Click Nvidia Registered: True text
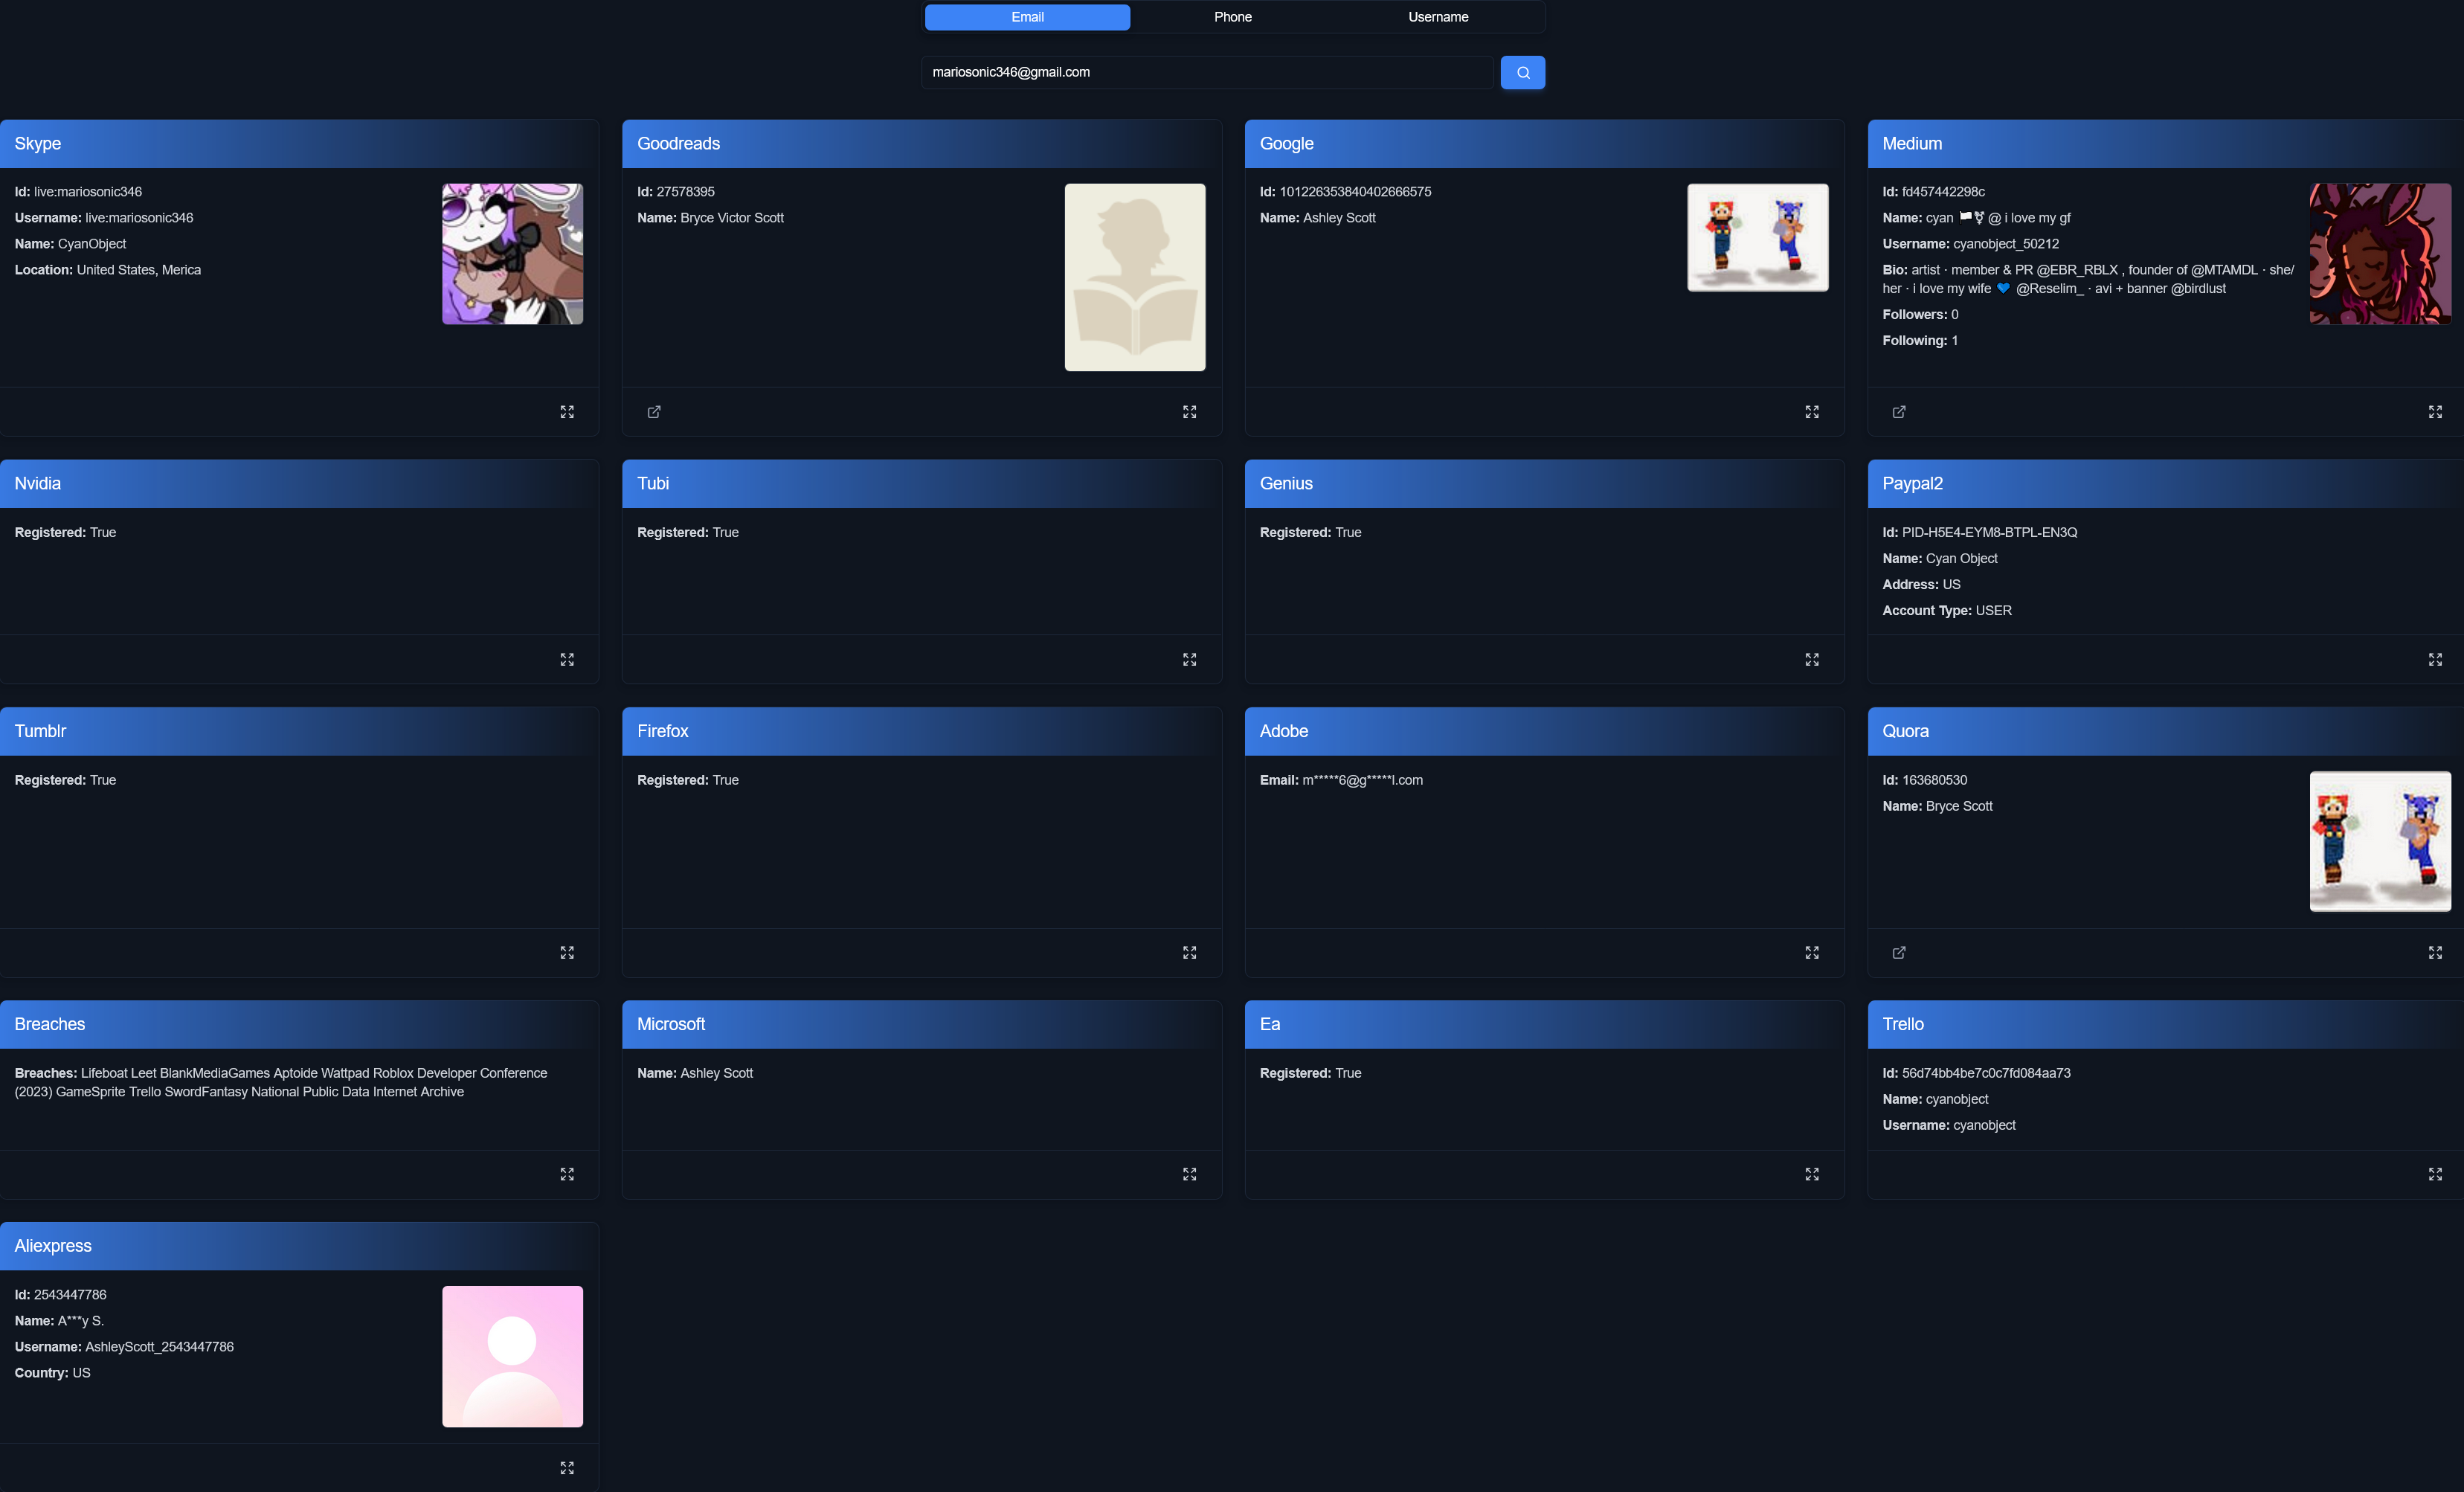The image size is (2464, 1492). [x=65, y=533]
